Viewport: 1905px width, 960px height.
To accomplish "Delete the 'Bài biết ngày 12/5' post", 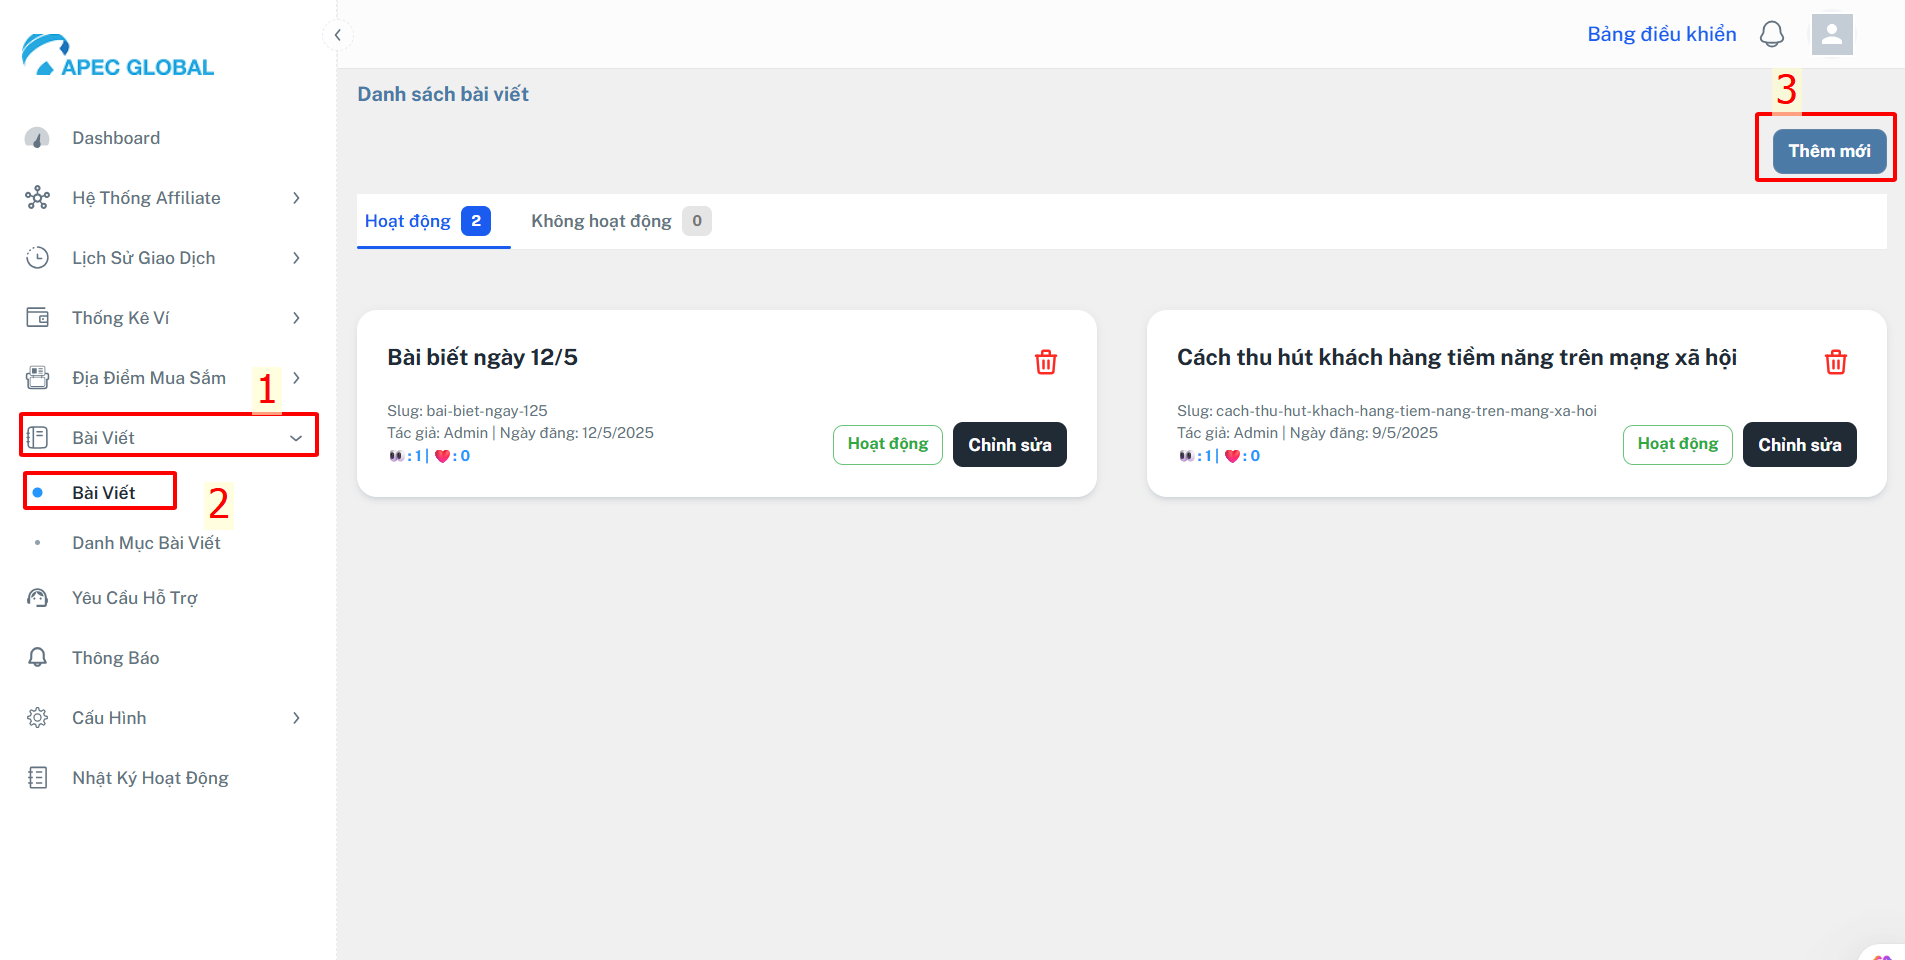I will [1046, 362].
